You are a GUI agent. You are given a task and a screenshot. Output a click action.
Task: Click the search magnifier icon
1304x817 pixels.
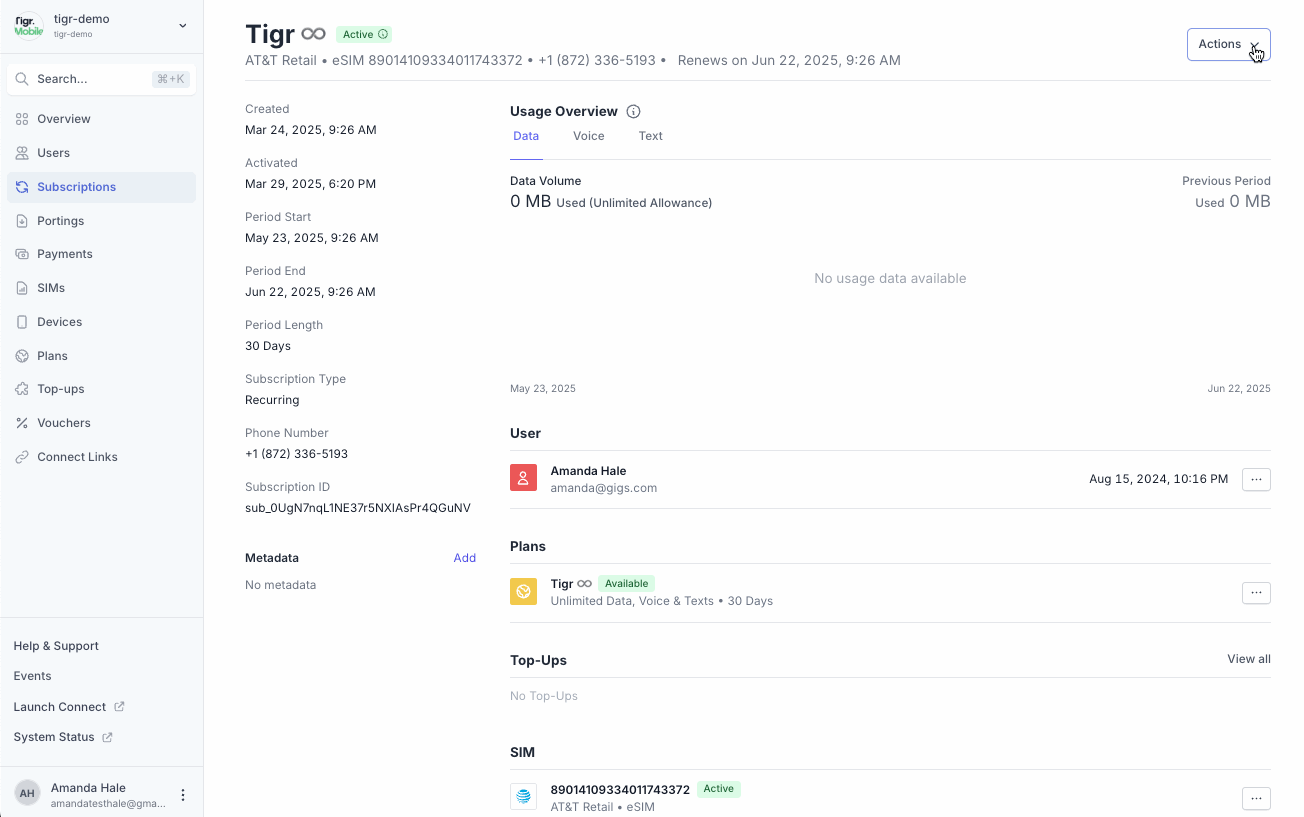[22, 79]
